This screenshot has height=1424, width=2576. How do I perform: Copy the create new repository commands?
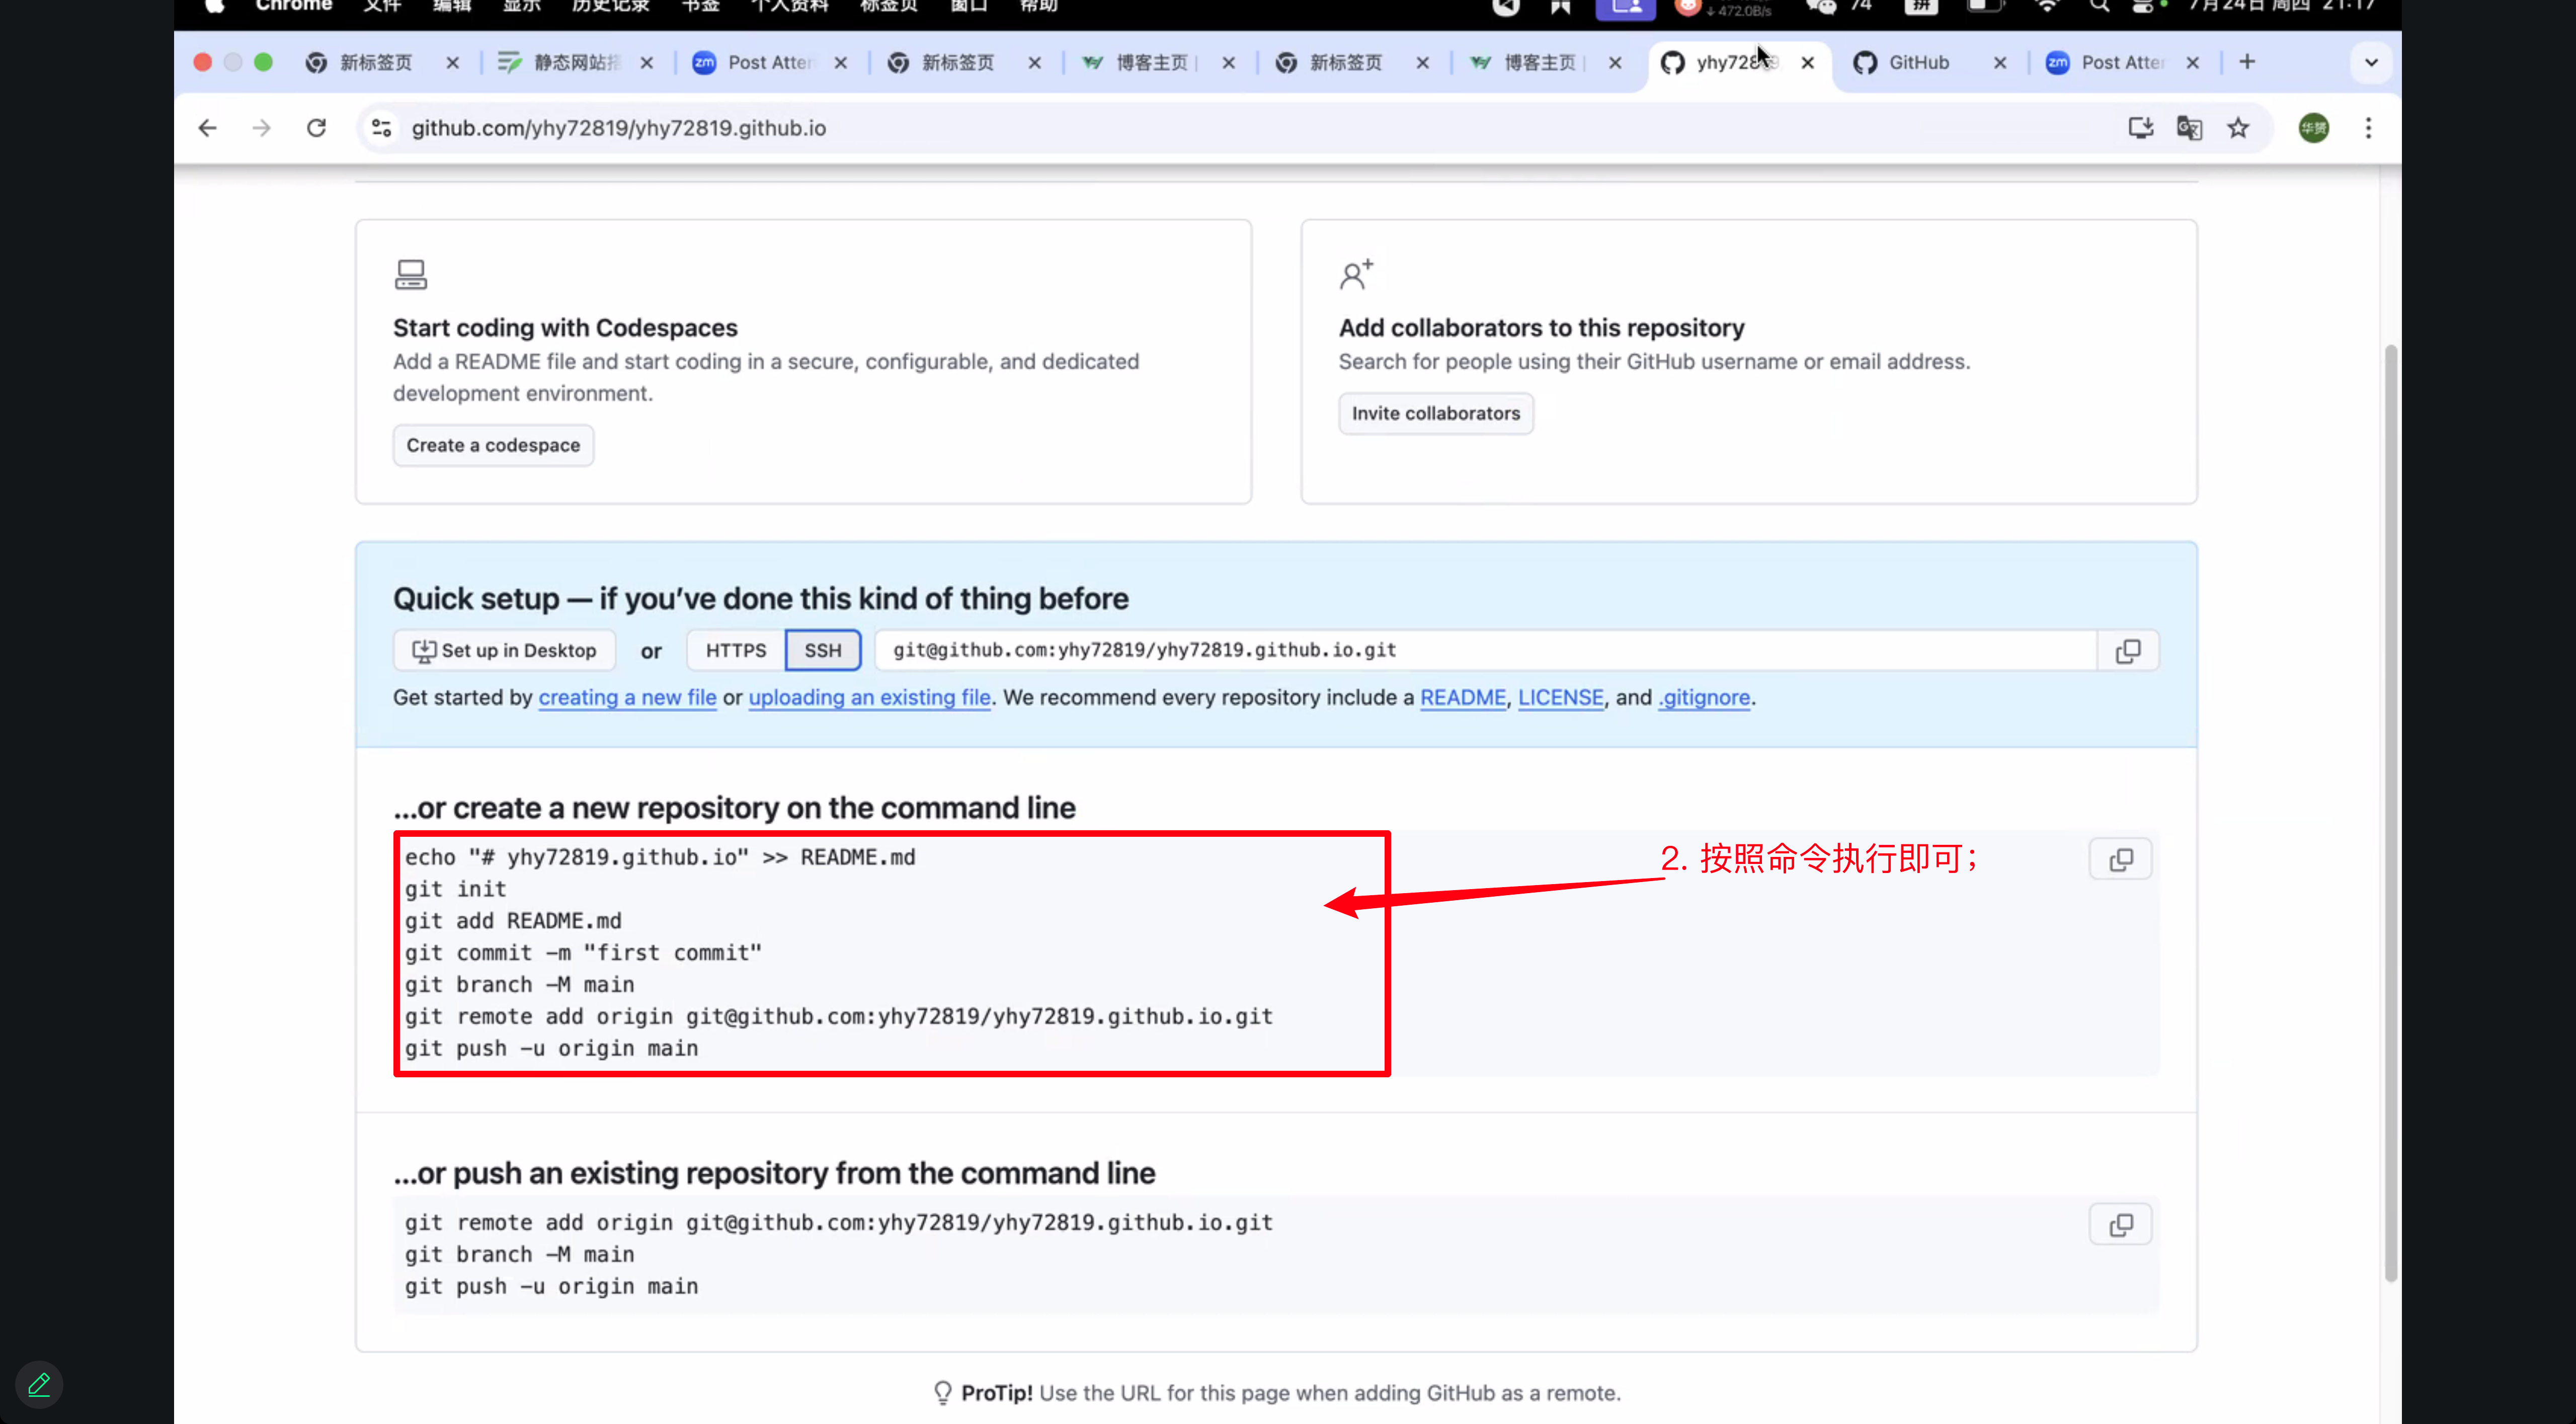coord(2121,860)
